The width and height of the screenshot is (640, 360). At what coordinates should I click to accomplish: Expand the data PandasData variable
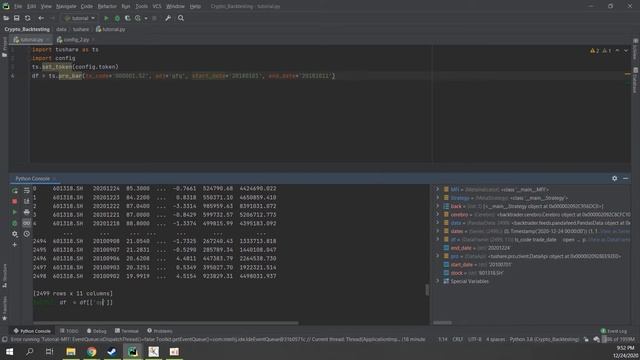[438, 223]
